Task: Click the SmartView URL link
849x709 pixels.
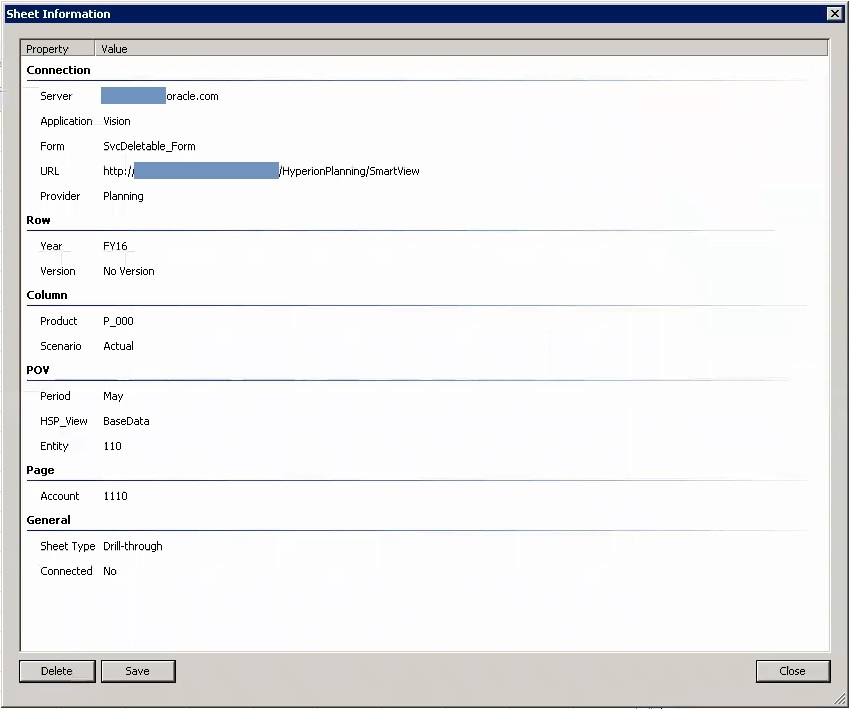Action: point(260,171)
